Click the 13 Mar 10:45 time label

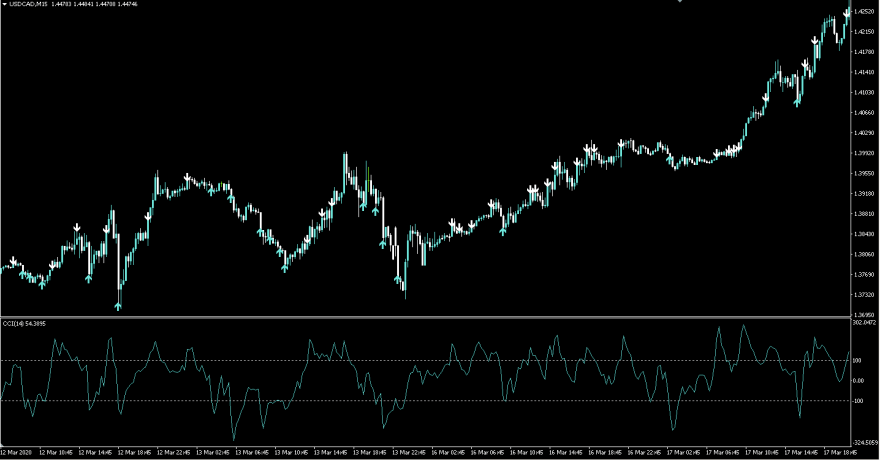tap(291, 452)
